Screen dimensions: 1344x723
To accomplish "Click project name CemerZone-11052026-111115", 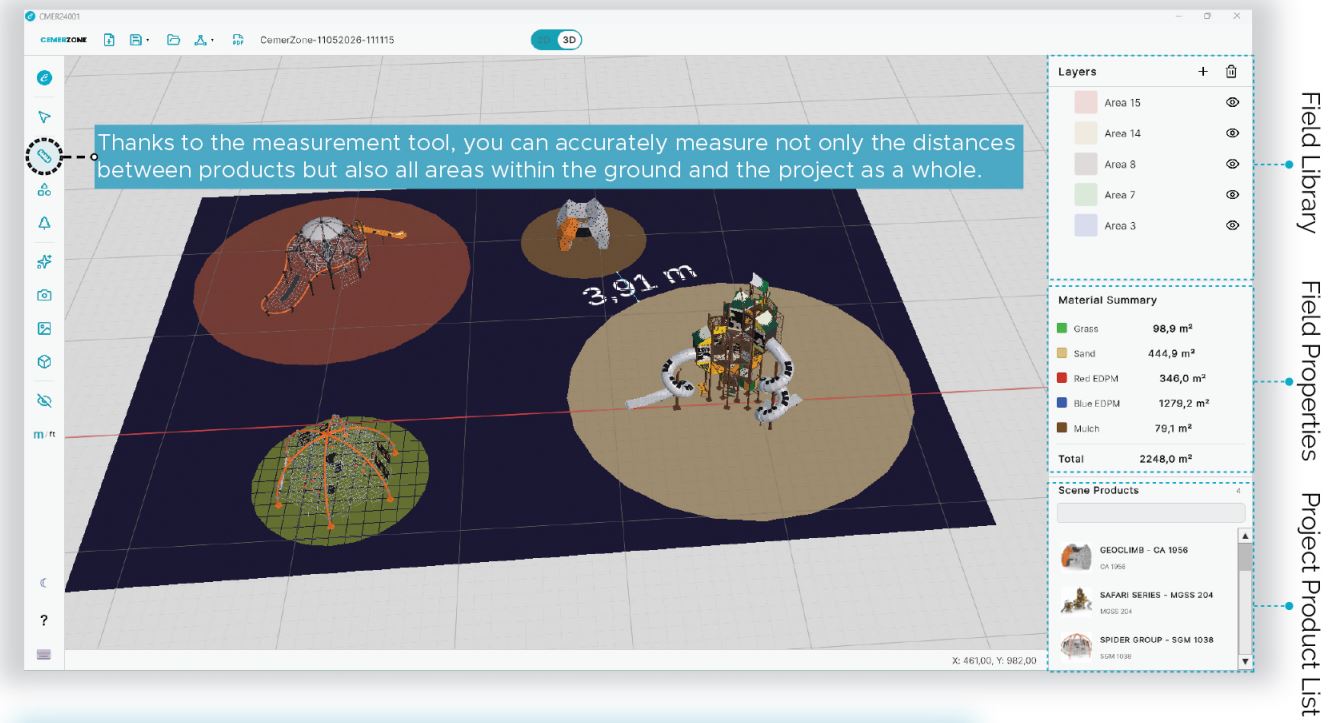I will (327, 41).
